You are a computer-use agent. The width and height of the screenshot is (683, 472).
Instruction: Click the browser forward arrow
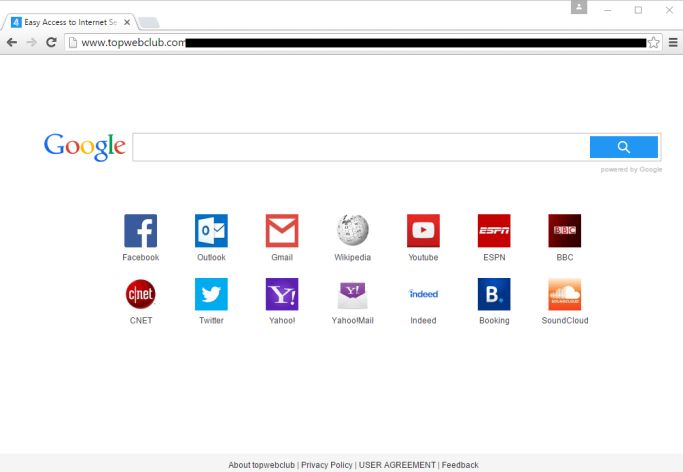31,42
